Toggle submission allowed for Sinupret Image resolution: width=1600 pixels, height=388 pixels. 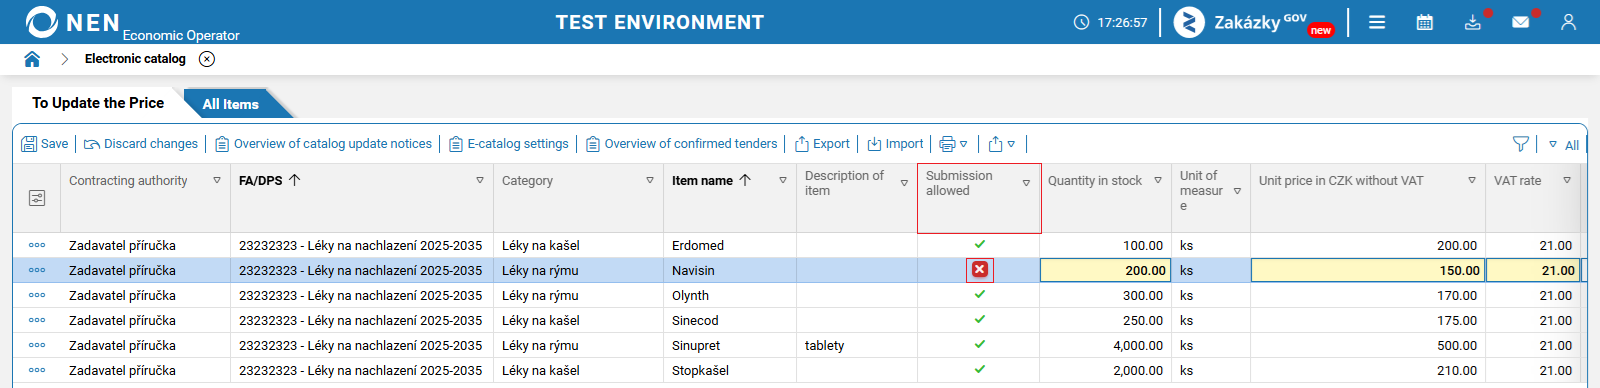(980, 344)
